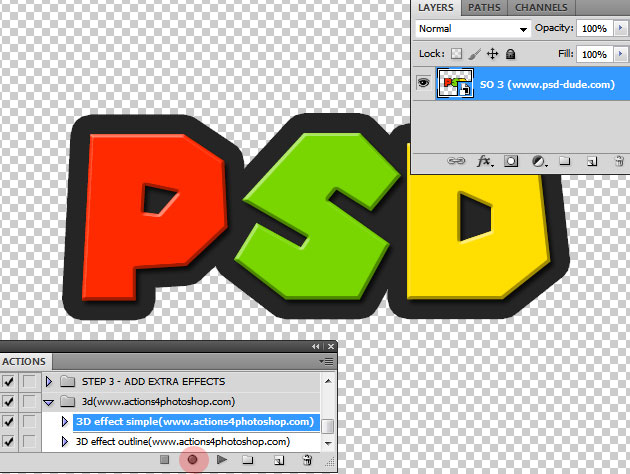The width and height of the screenshot is (630, 474).
Task: Expand 3D effect outline action steps
Action: click(65, 441)
